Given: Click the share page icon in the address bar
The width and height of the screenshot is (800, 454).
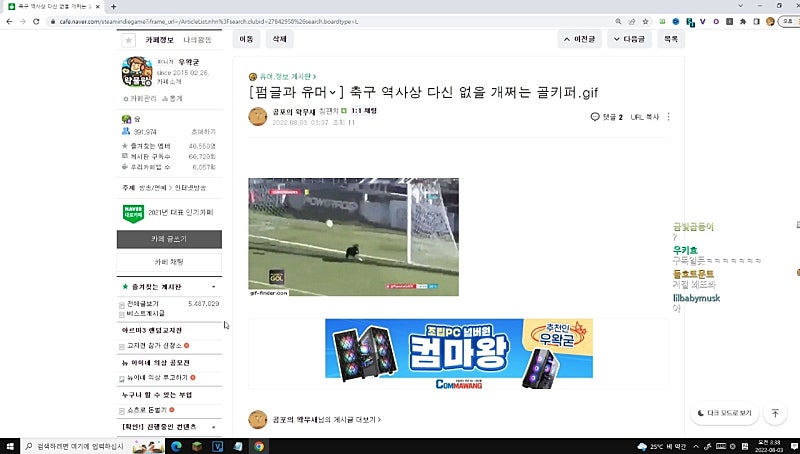Looking at the screenshot, I should pyautogui.click(x=632, y=21).
